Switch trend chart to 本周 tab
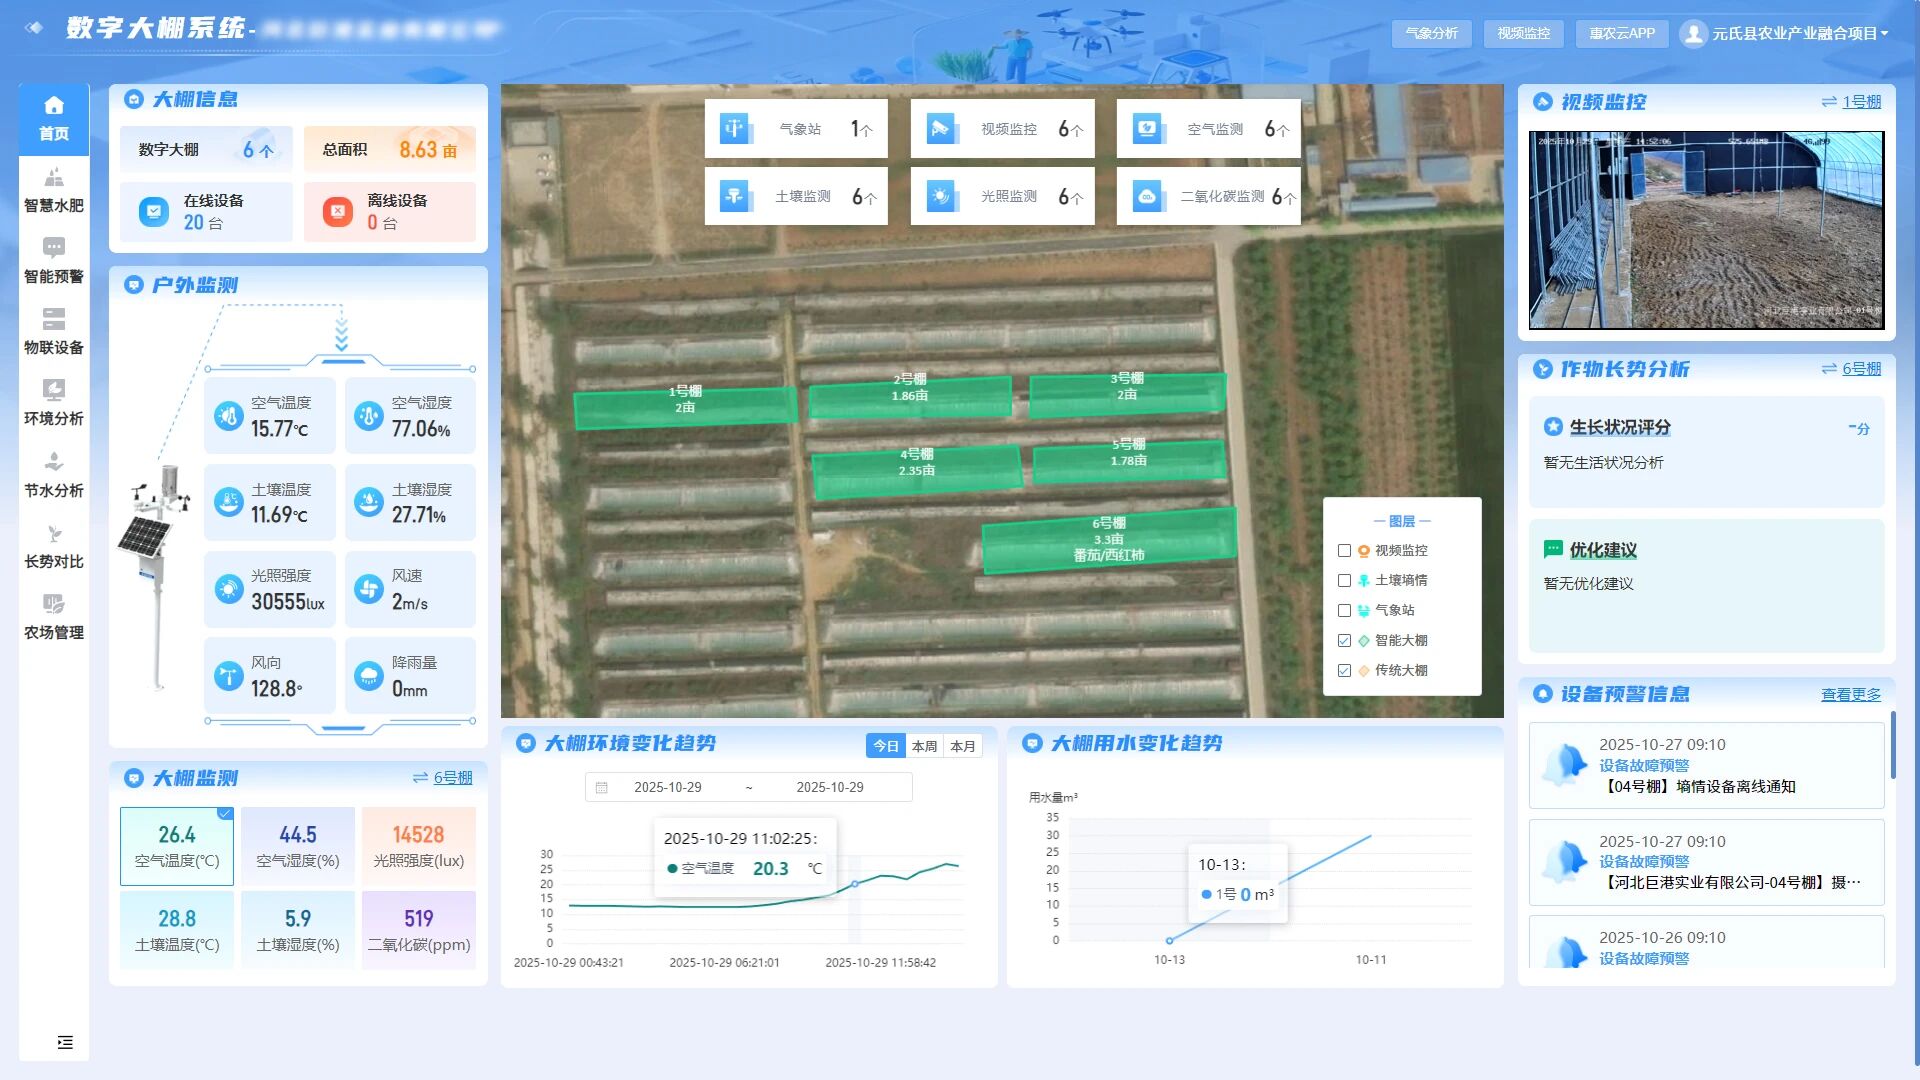 click(924, 747)
